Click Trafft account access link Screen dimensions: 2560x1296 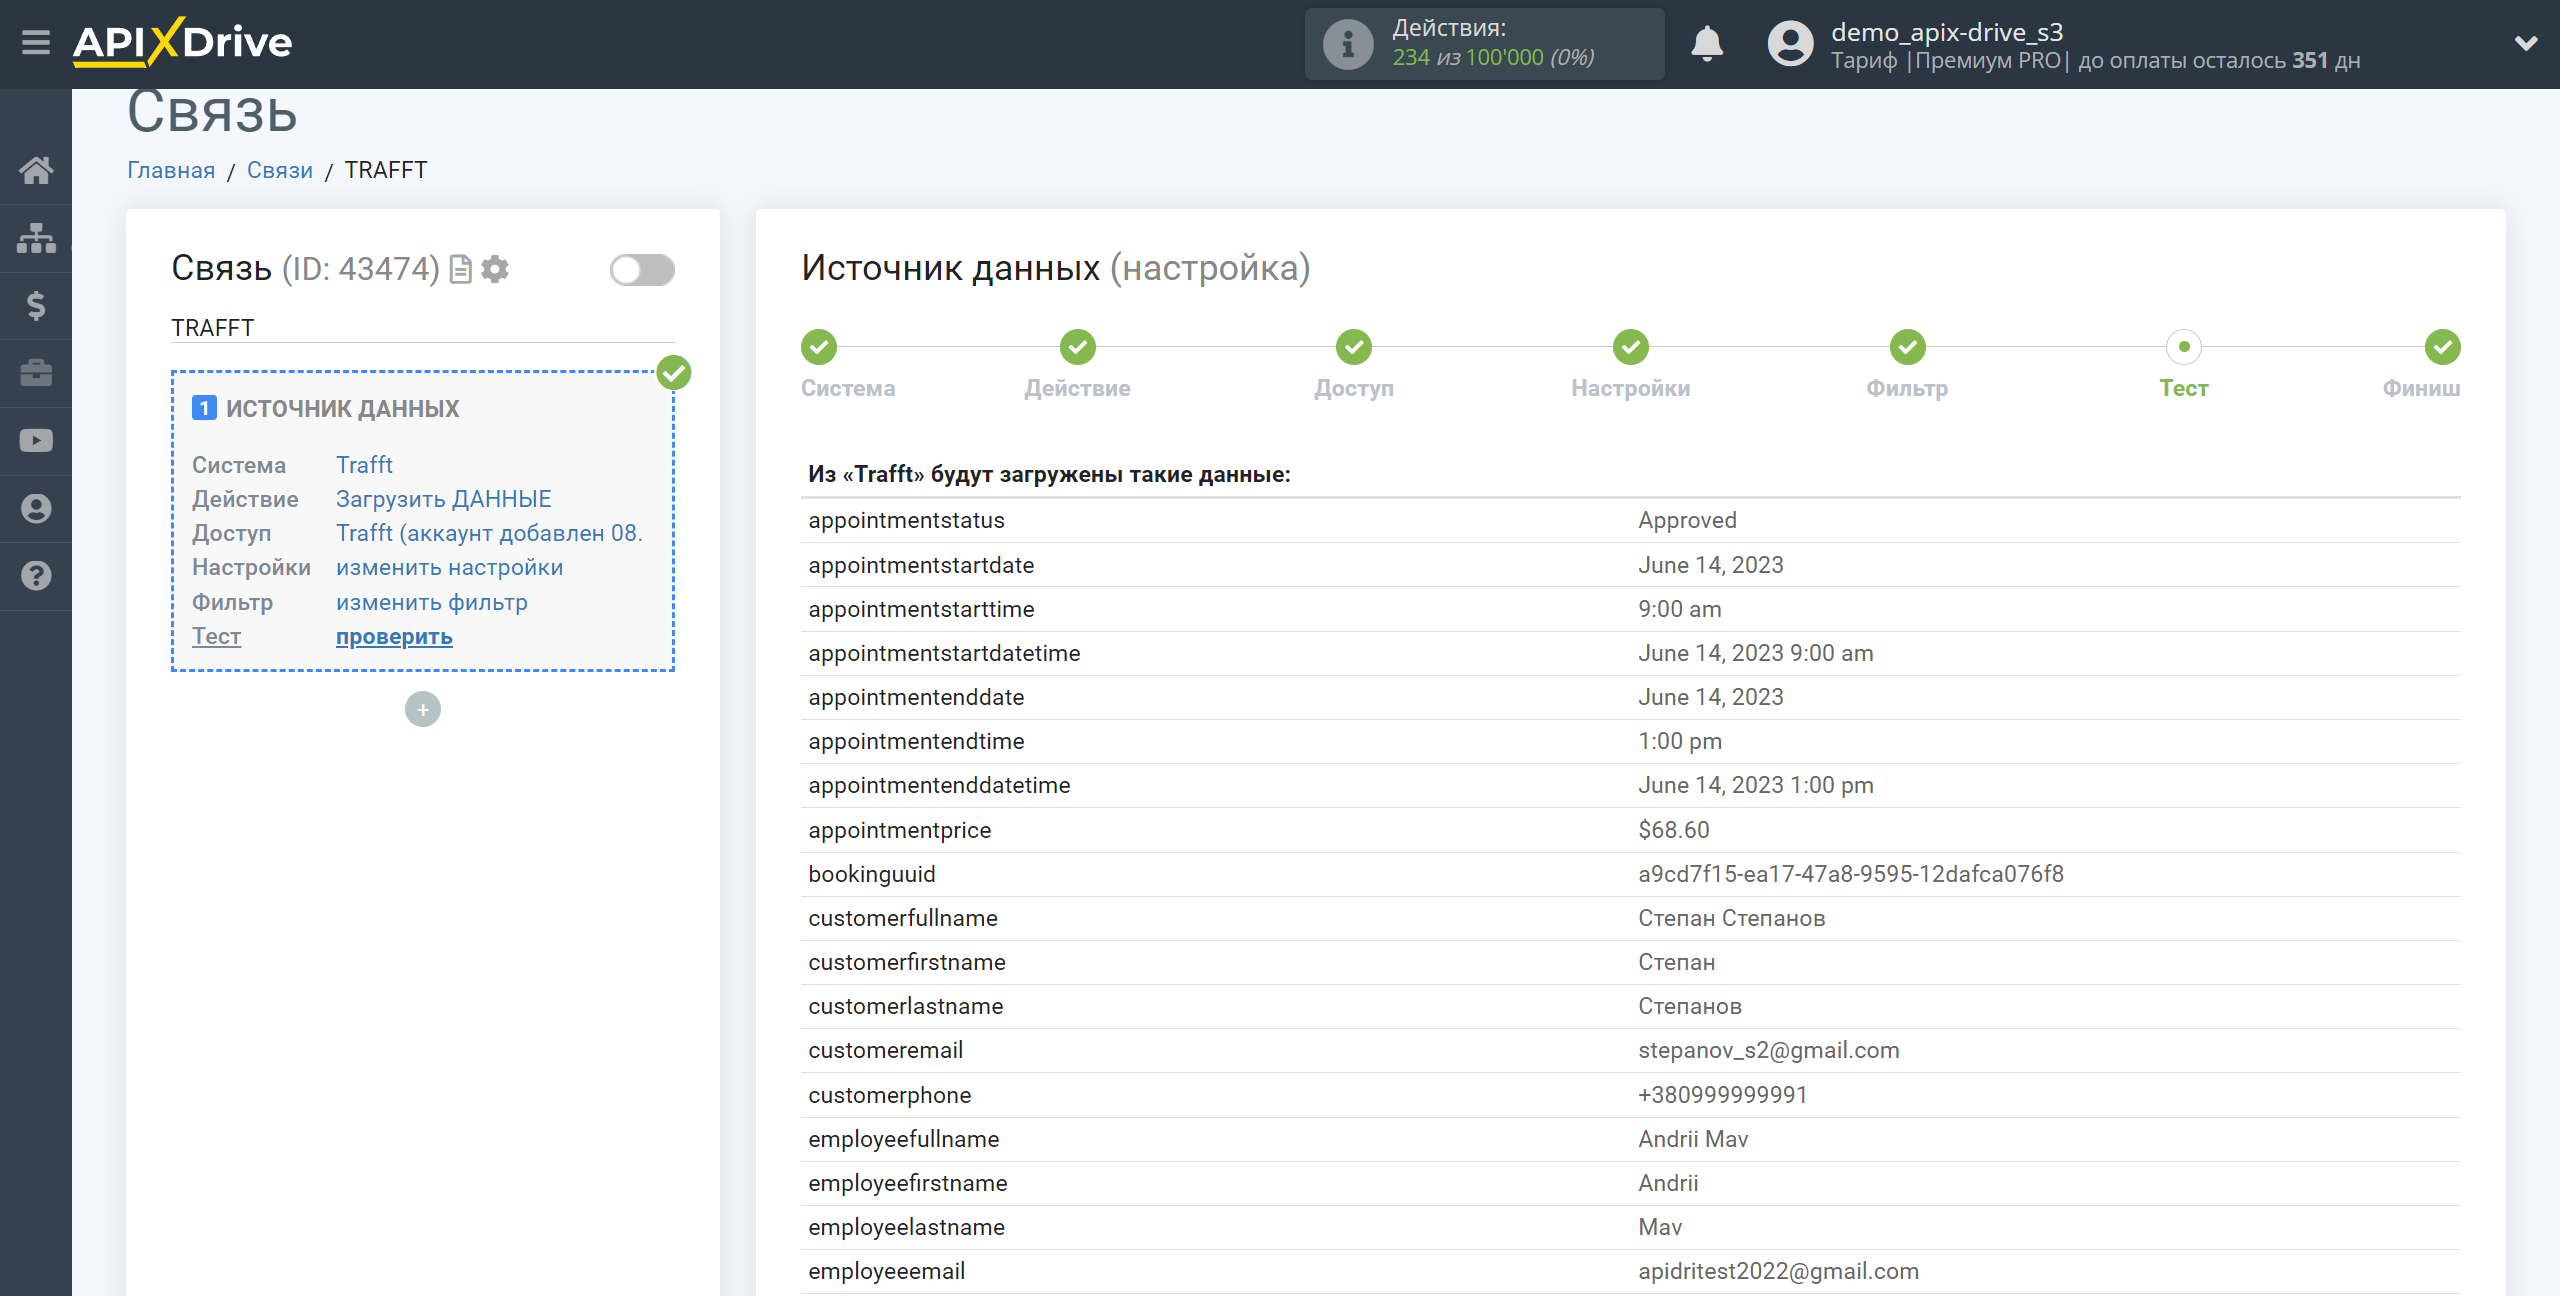pyautogui.click(x=489, y=533)
